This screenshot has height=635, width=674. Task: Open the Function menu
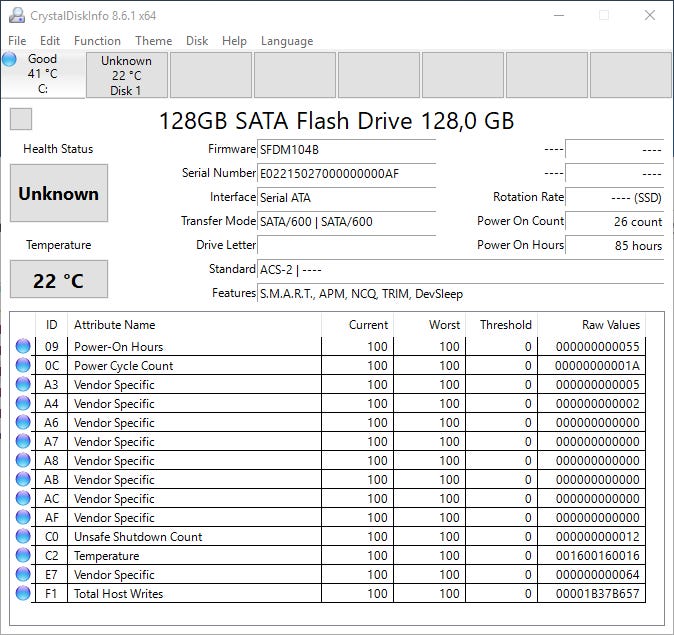coord(97,41)
